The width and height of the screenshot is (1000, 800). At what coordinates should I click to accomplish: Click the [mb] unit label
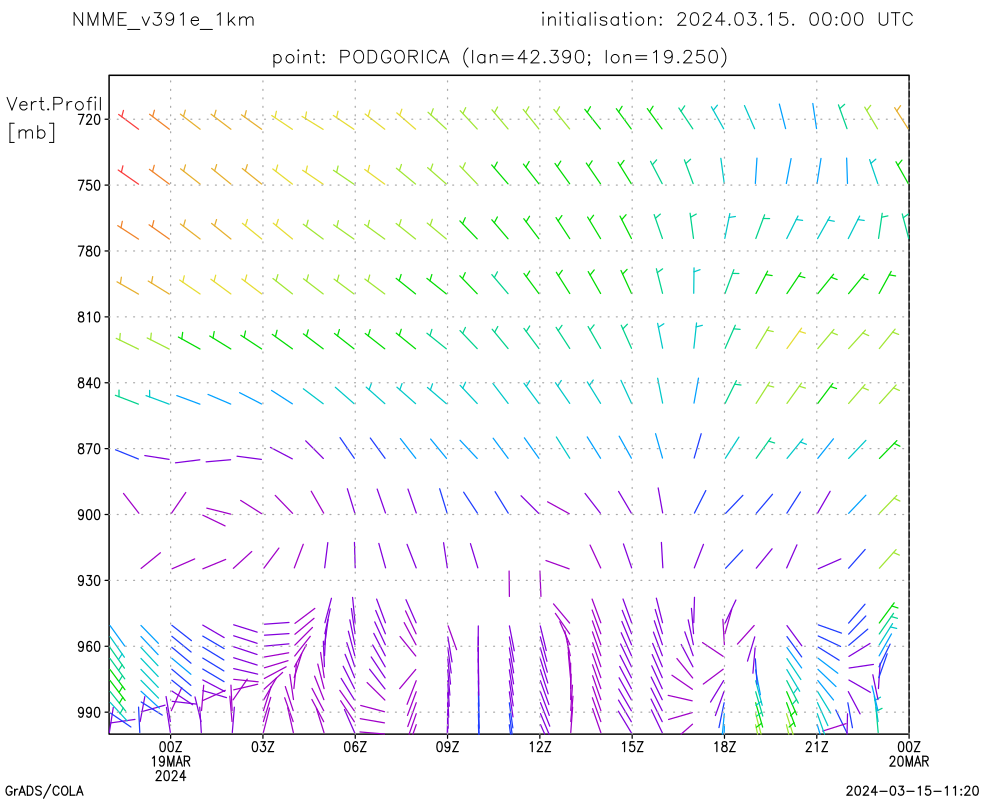(x=31, y=132)
